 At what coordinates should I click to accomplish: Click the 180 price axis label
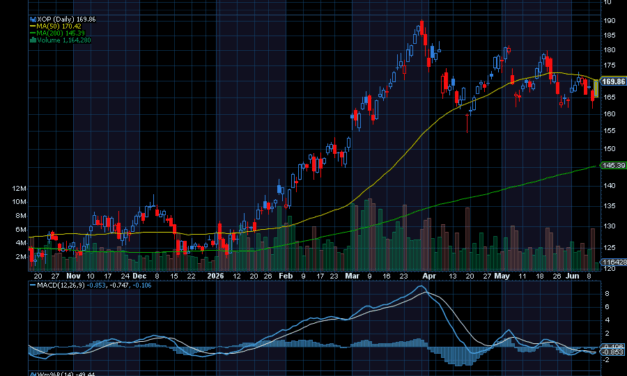tap(609, 50)
